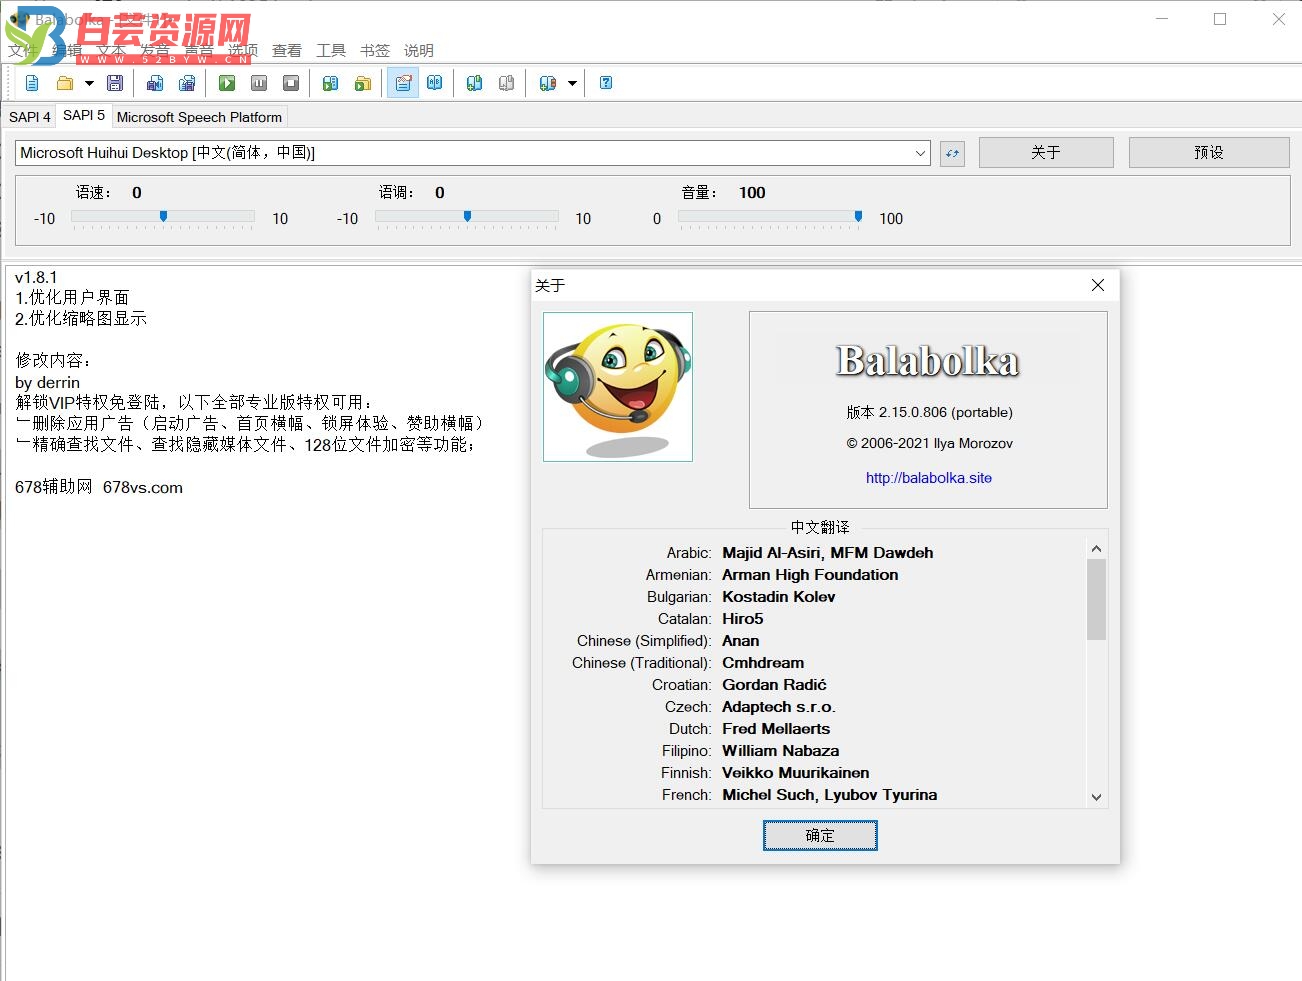Open the 工具 menu
This screenshot has width=1302, height=981.
(331, 50)
